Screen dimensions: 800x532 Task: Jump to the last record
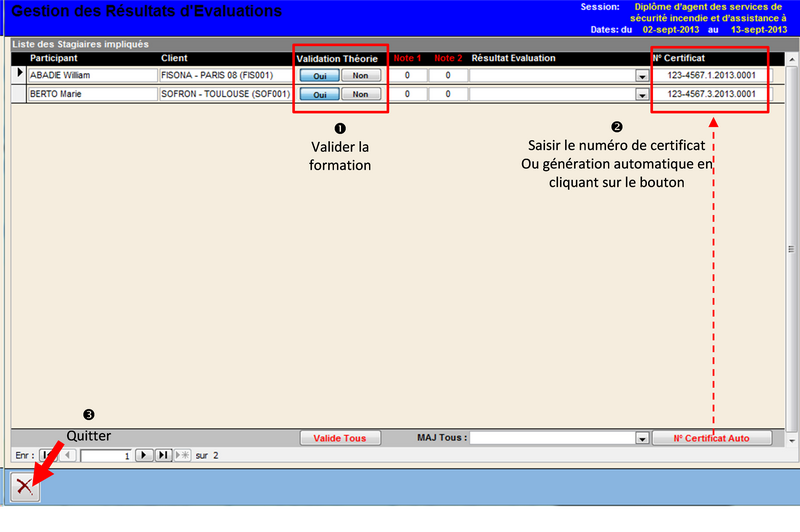pyautogui.click(x=164, y=455)
